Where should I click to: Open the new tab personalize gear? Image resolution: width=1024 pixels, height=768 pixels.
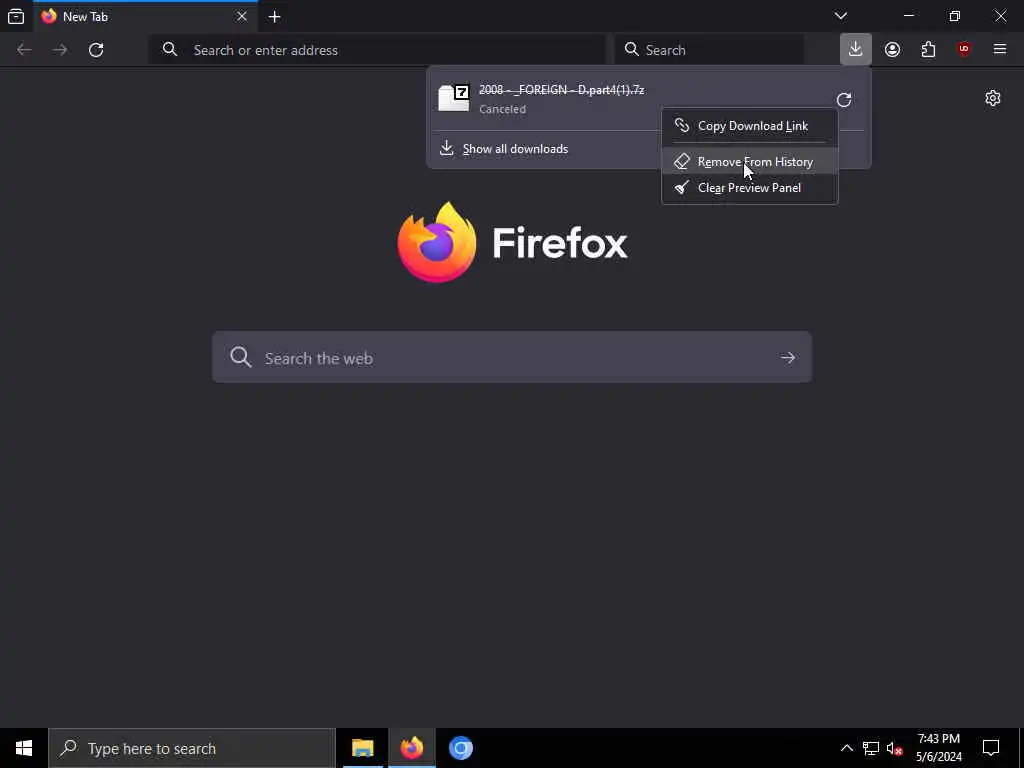[x=993, y=98]
